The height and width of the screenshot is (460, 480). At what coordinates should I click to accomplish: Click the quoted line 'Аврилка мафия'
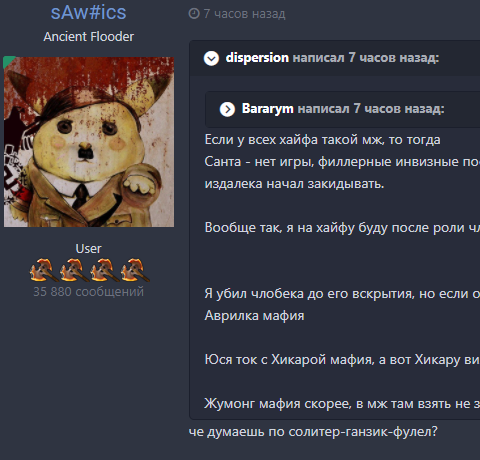click(x=254, y=315)
